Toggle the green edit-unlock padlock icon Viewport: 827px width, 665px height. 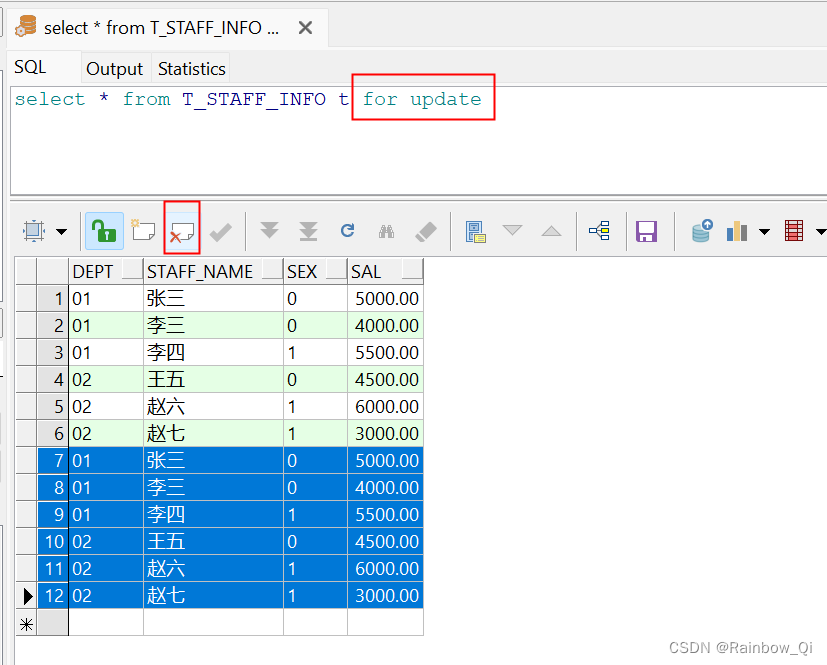[103, 230]
